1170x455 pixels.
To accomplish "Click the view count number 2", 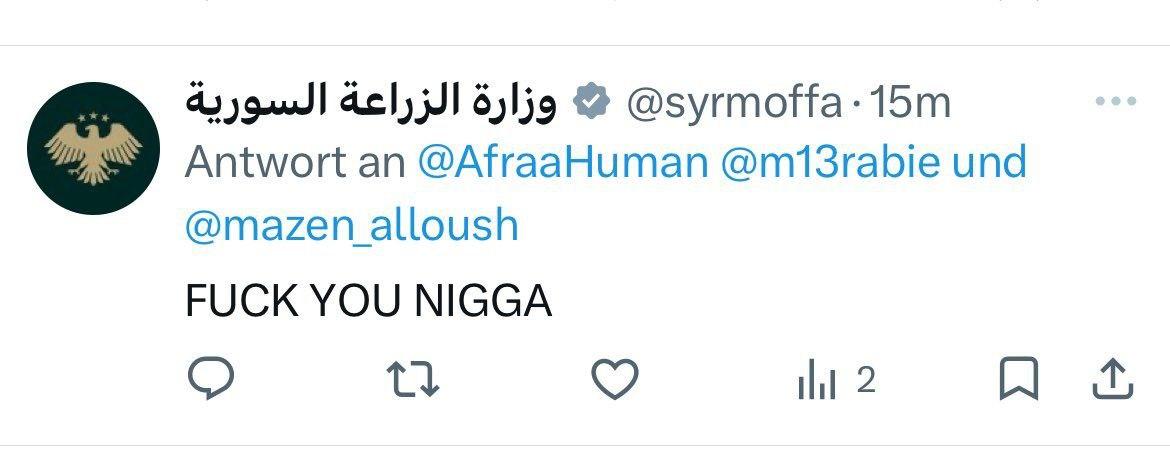I will (866, 381).
